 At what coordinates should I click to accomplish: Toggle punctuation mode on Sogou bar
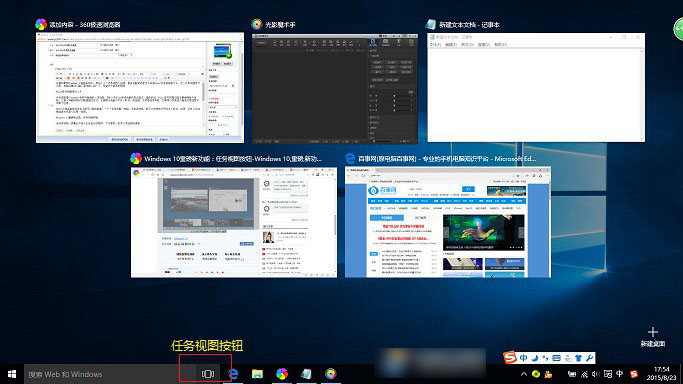tap(545, 358)
